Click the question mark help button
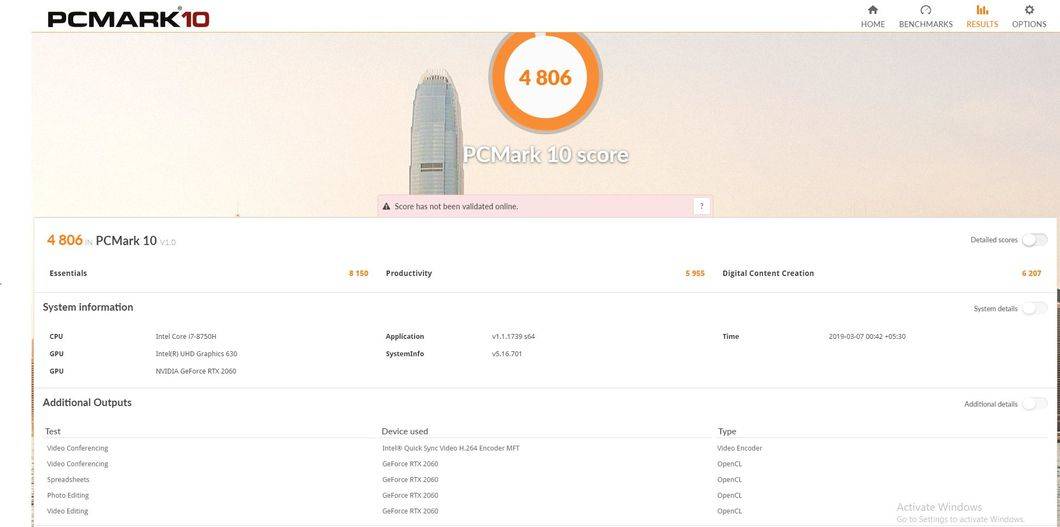The width and height of the screenshot is (1060, 527). pos(702,207)
